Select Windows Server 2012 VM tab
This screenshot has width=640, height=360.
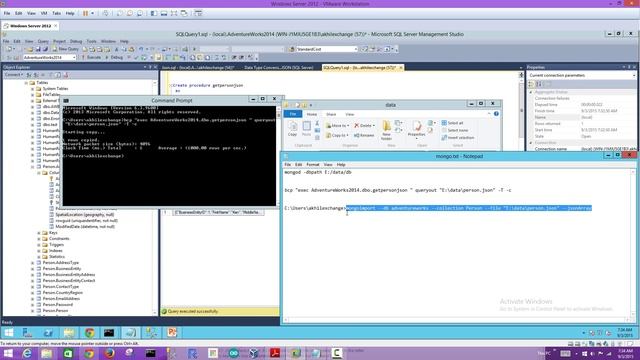[31, 26]
